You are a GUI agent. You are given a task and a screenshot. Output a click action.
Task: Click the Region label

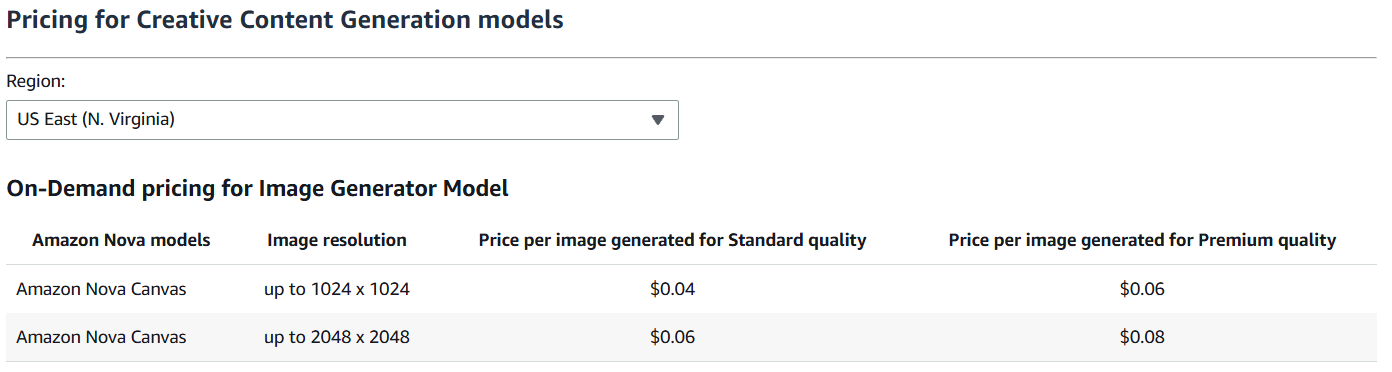pos(36,82)
